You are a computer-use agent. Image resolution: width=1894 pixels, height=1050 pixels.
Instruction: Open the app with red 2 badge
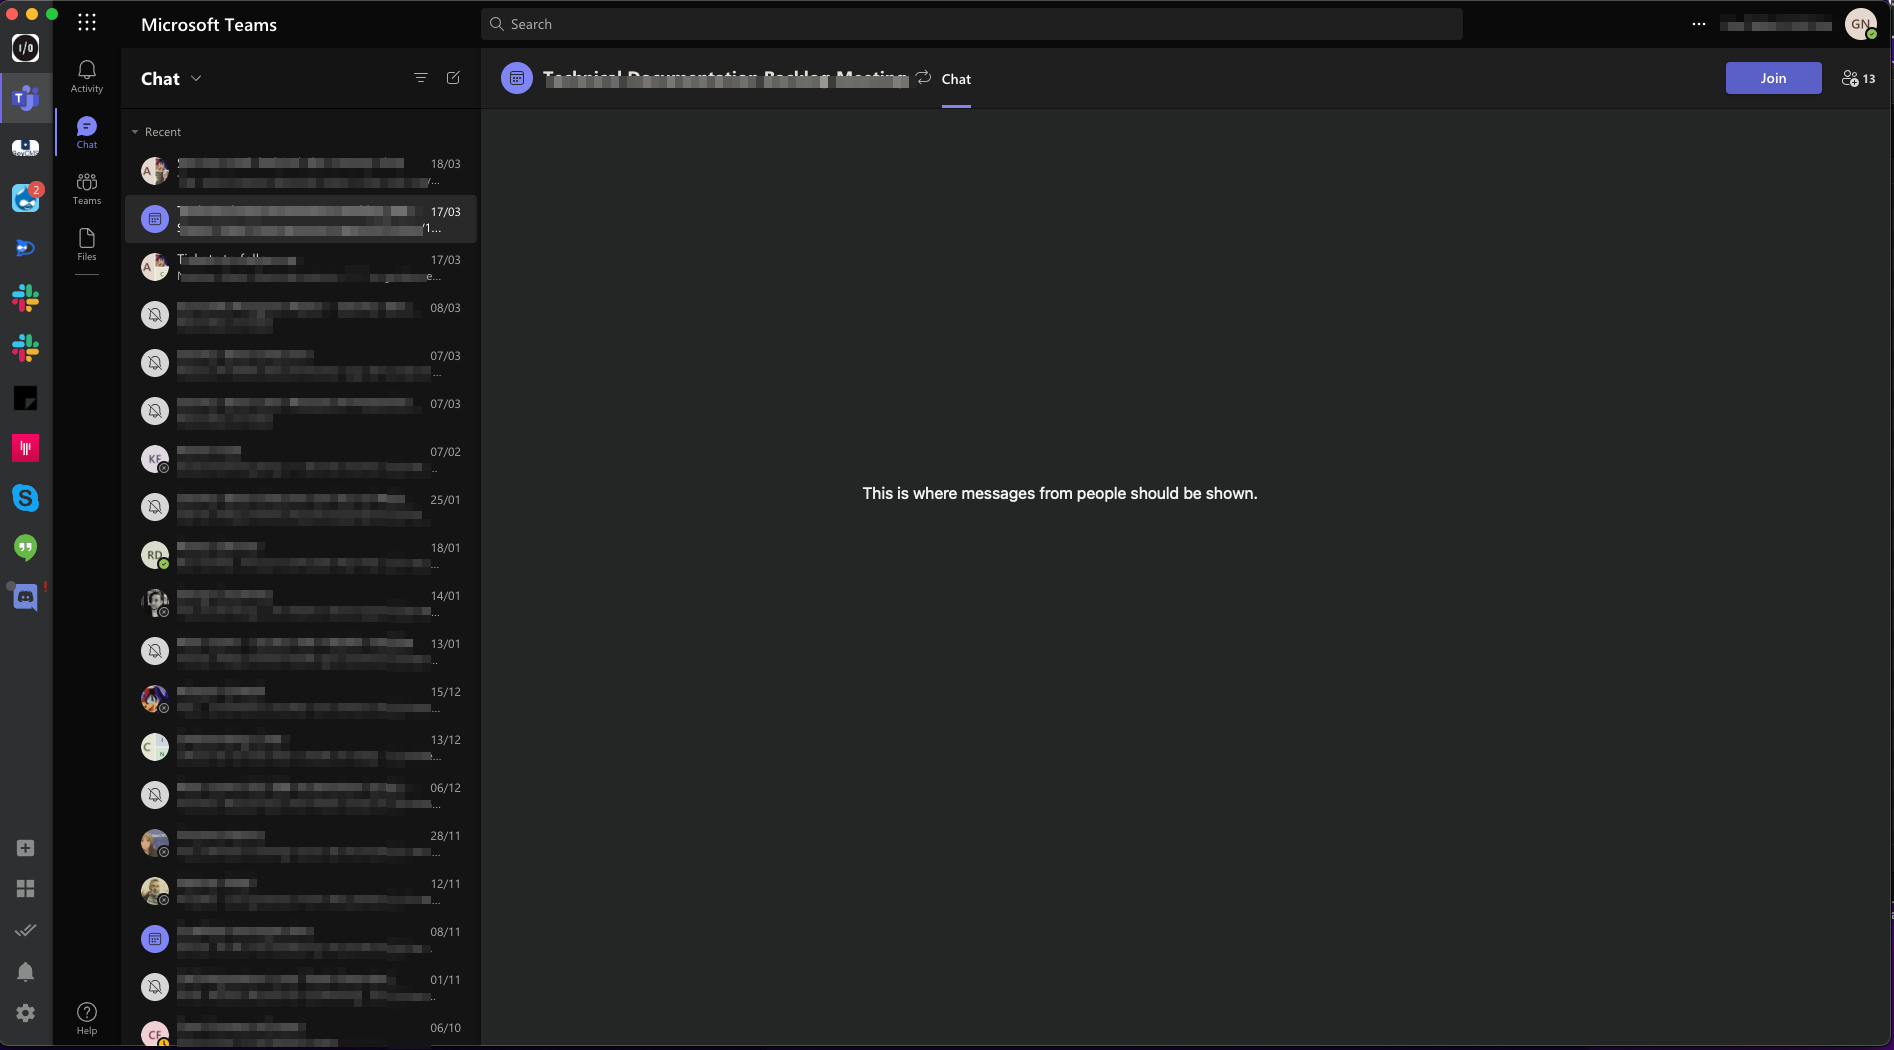(25, 198)
